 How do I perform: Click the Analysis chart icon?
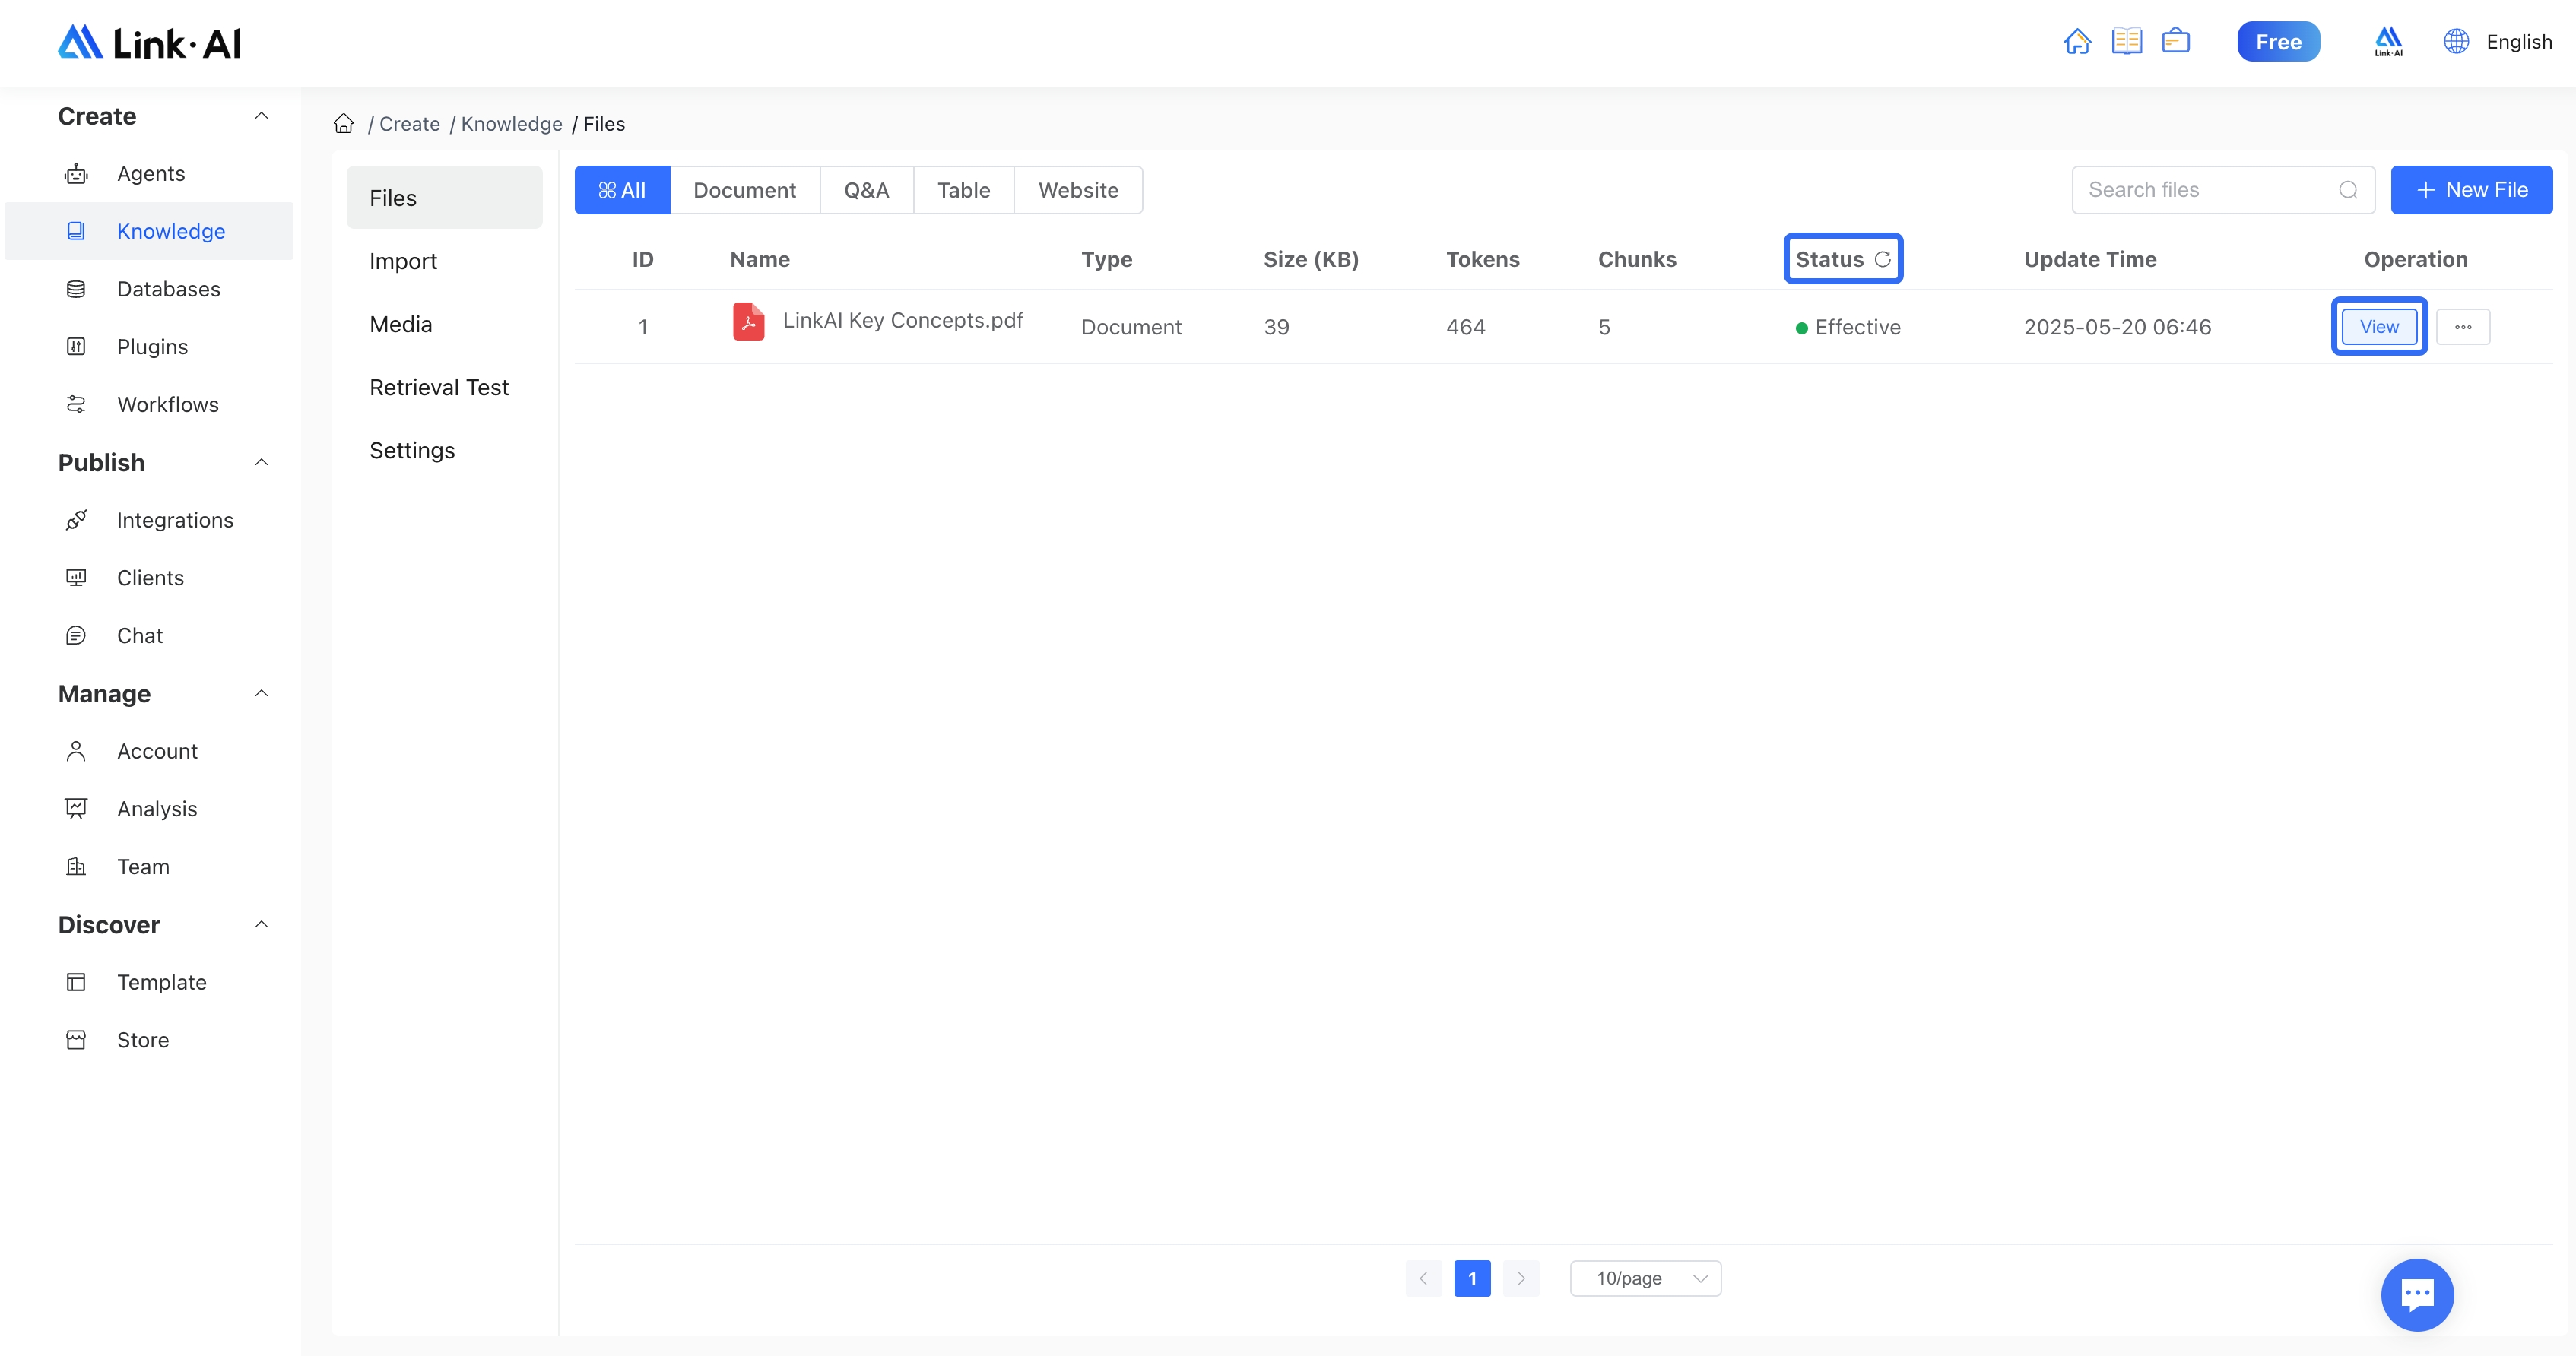[76, 809]
